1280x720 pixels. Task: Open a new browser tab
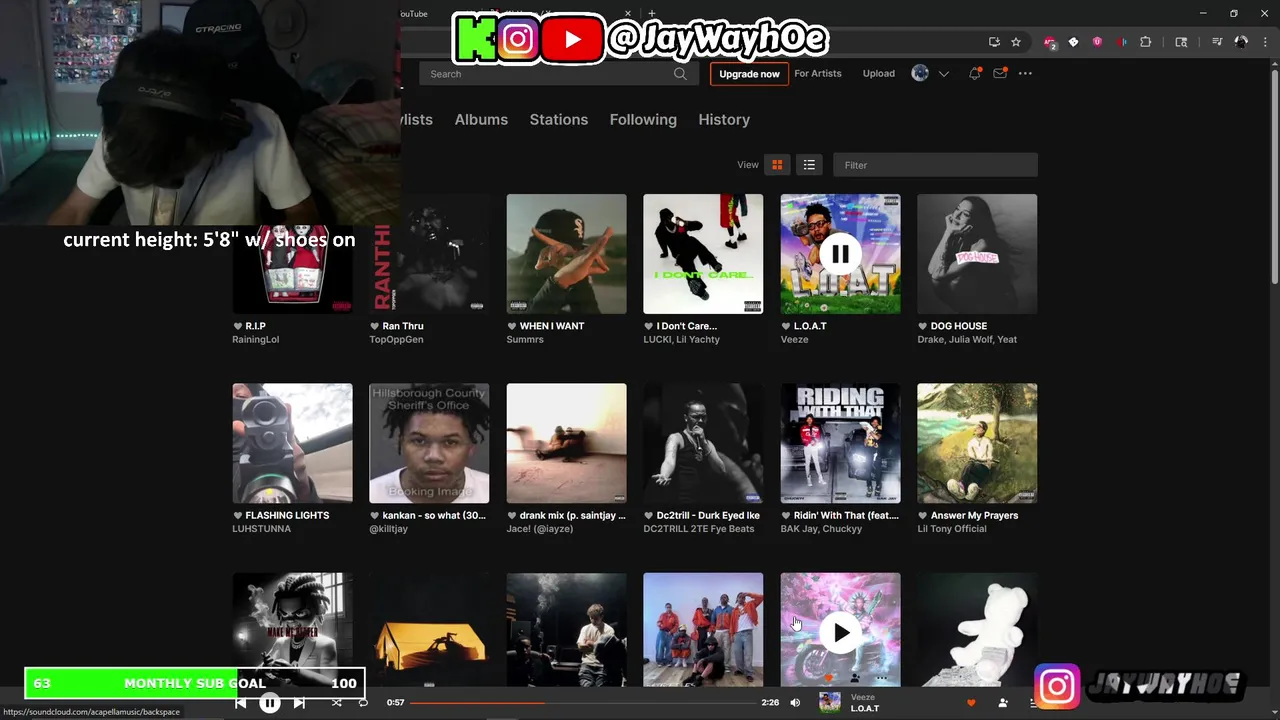click(652, 14)
